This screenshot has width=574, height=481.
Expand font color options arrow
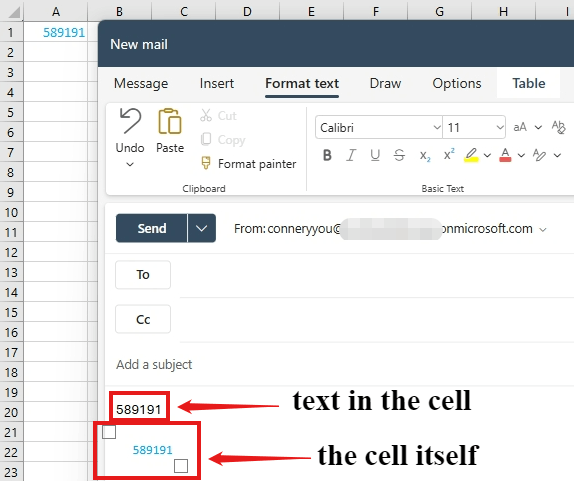click(x=521, y=156)
